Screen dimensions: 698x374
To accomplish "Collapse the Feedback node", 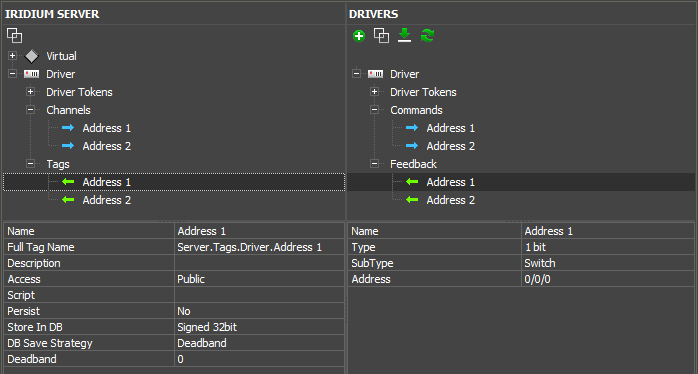I will (x=374, y=164).
